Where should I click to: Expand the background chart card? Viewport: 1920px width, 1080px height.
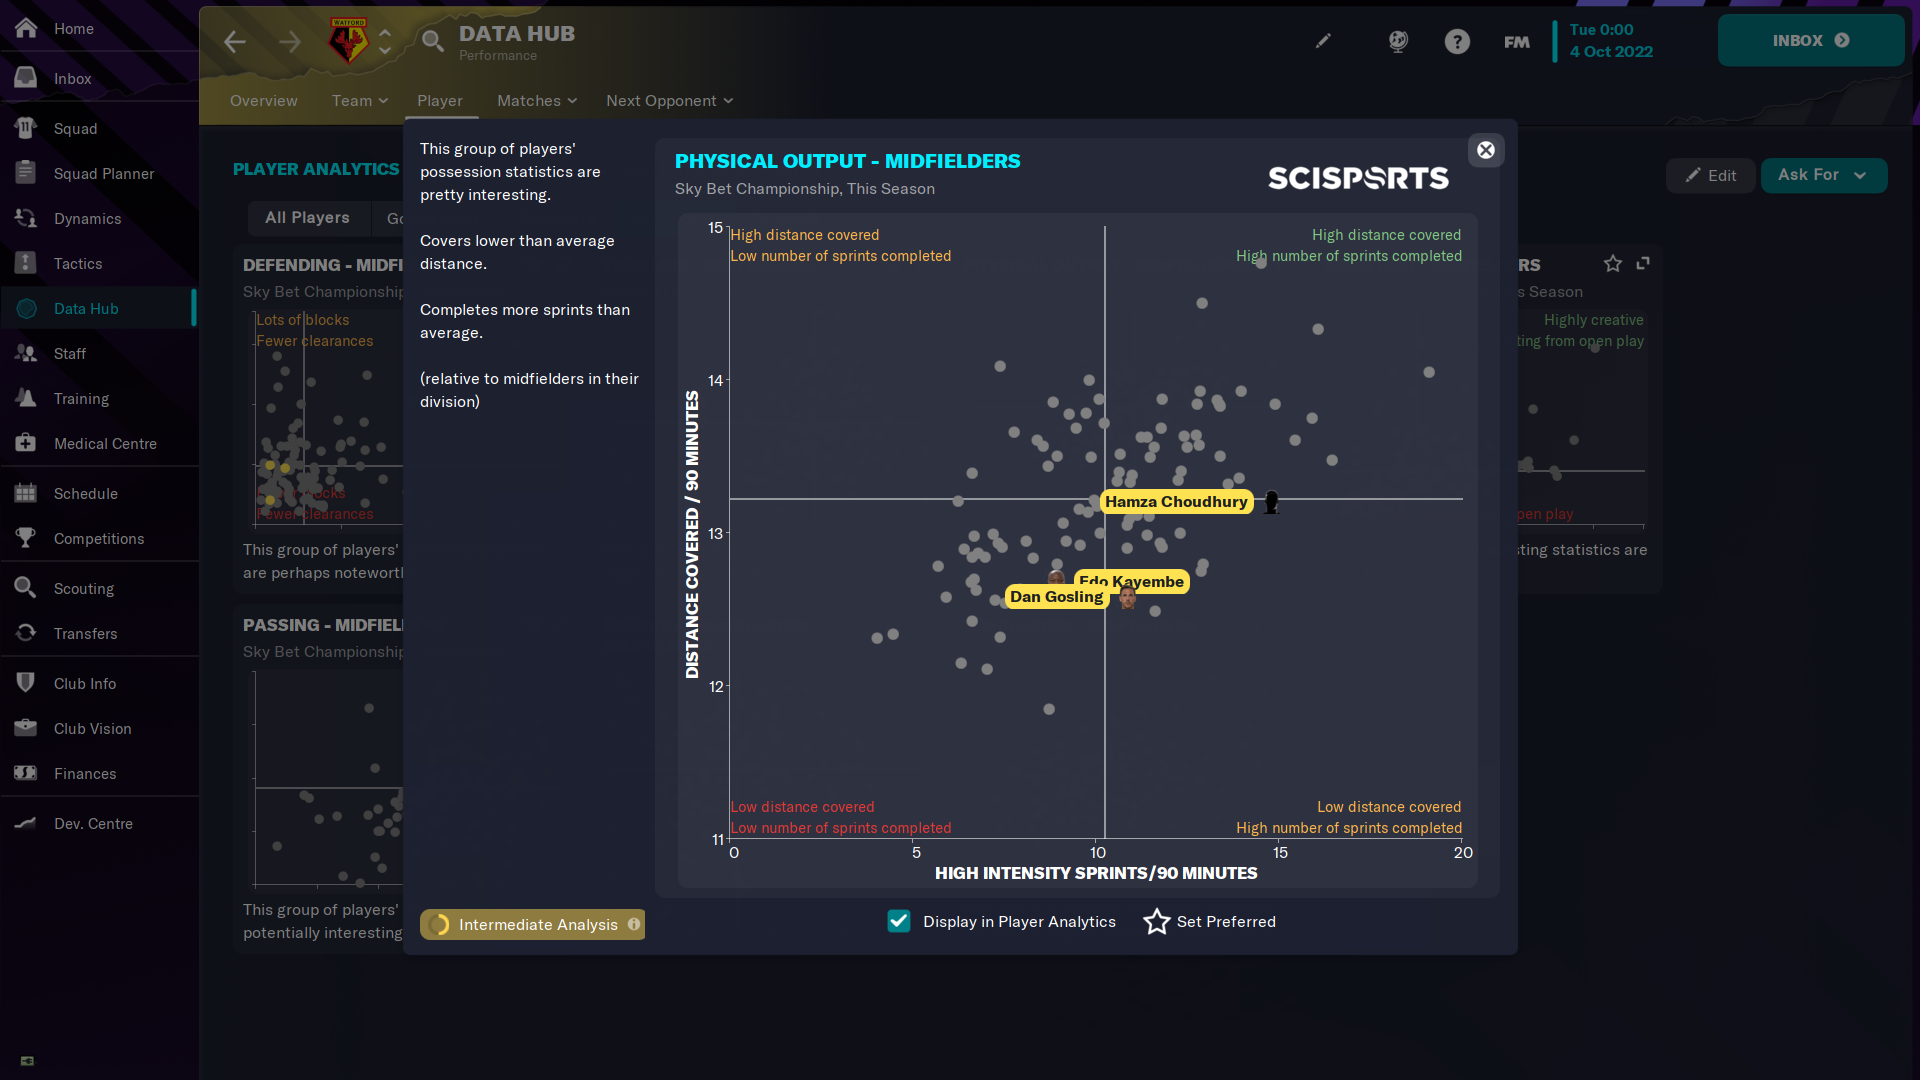point(1642,264)
